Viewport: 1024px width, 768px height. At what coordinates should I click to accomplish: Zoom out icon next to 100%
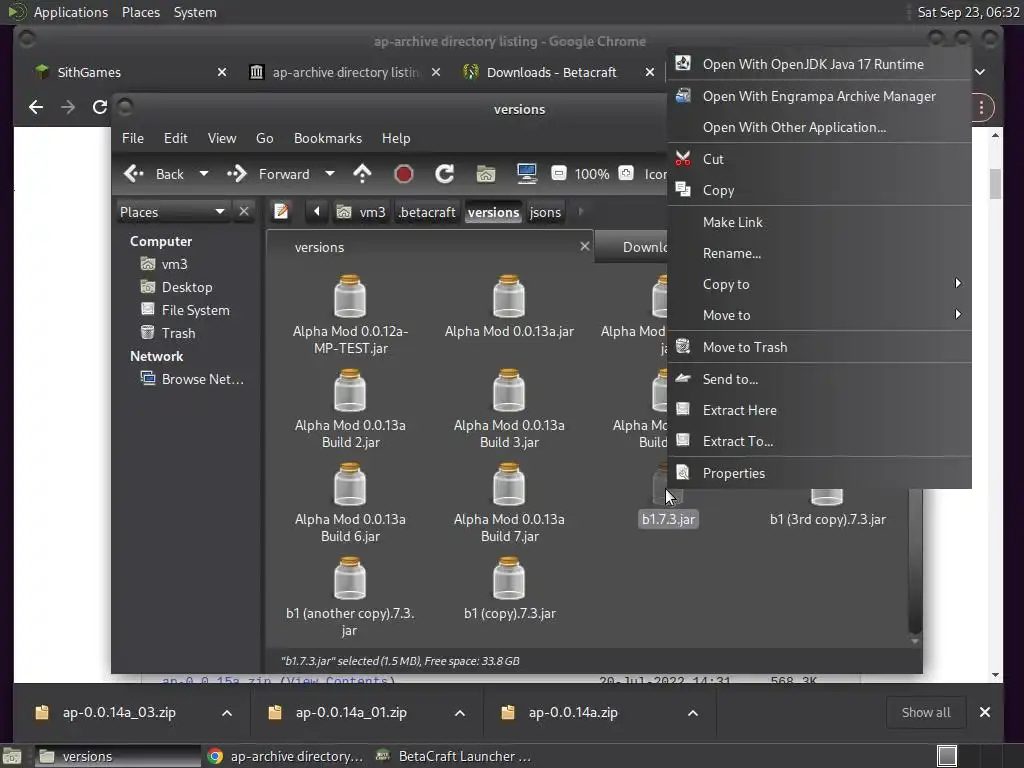(x=559, y=173)
